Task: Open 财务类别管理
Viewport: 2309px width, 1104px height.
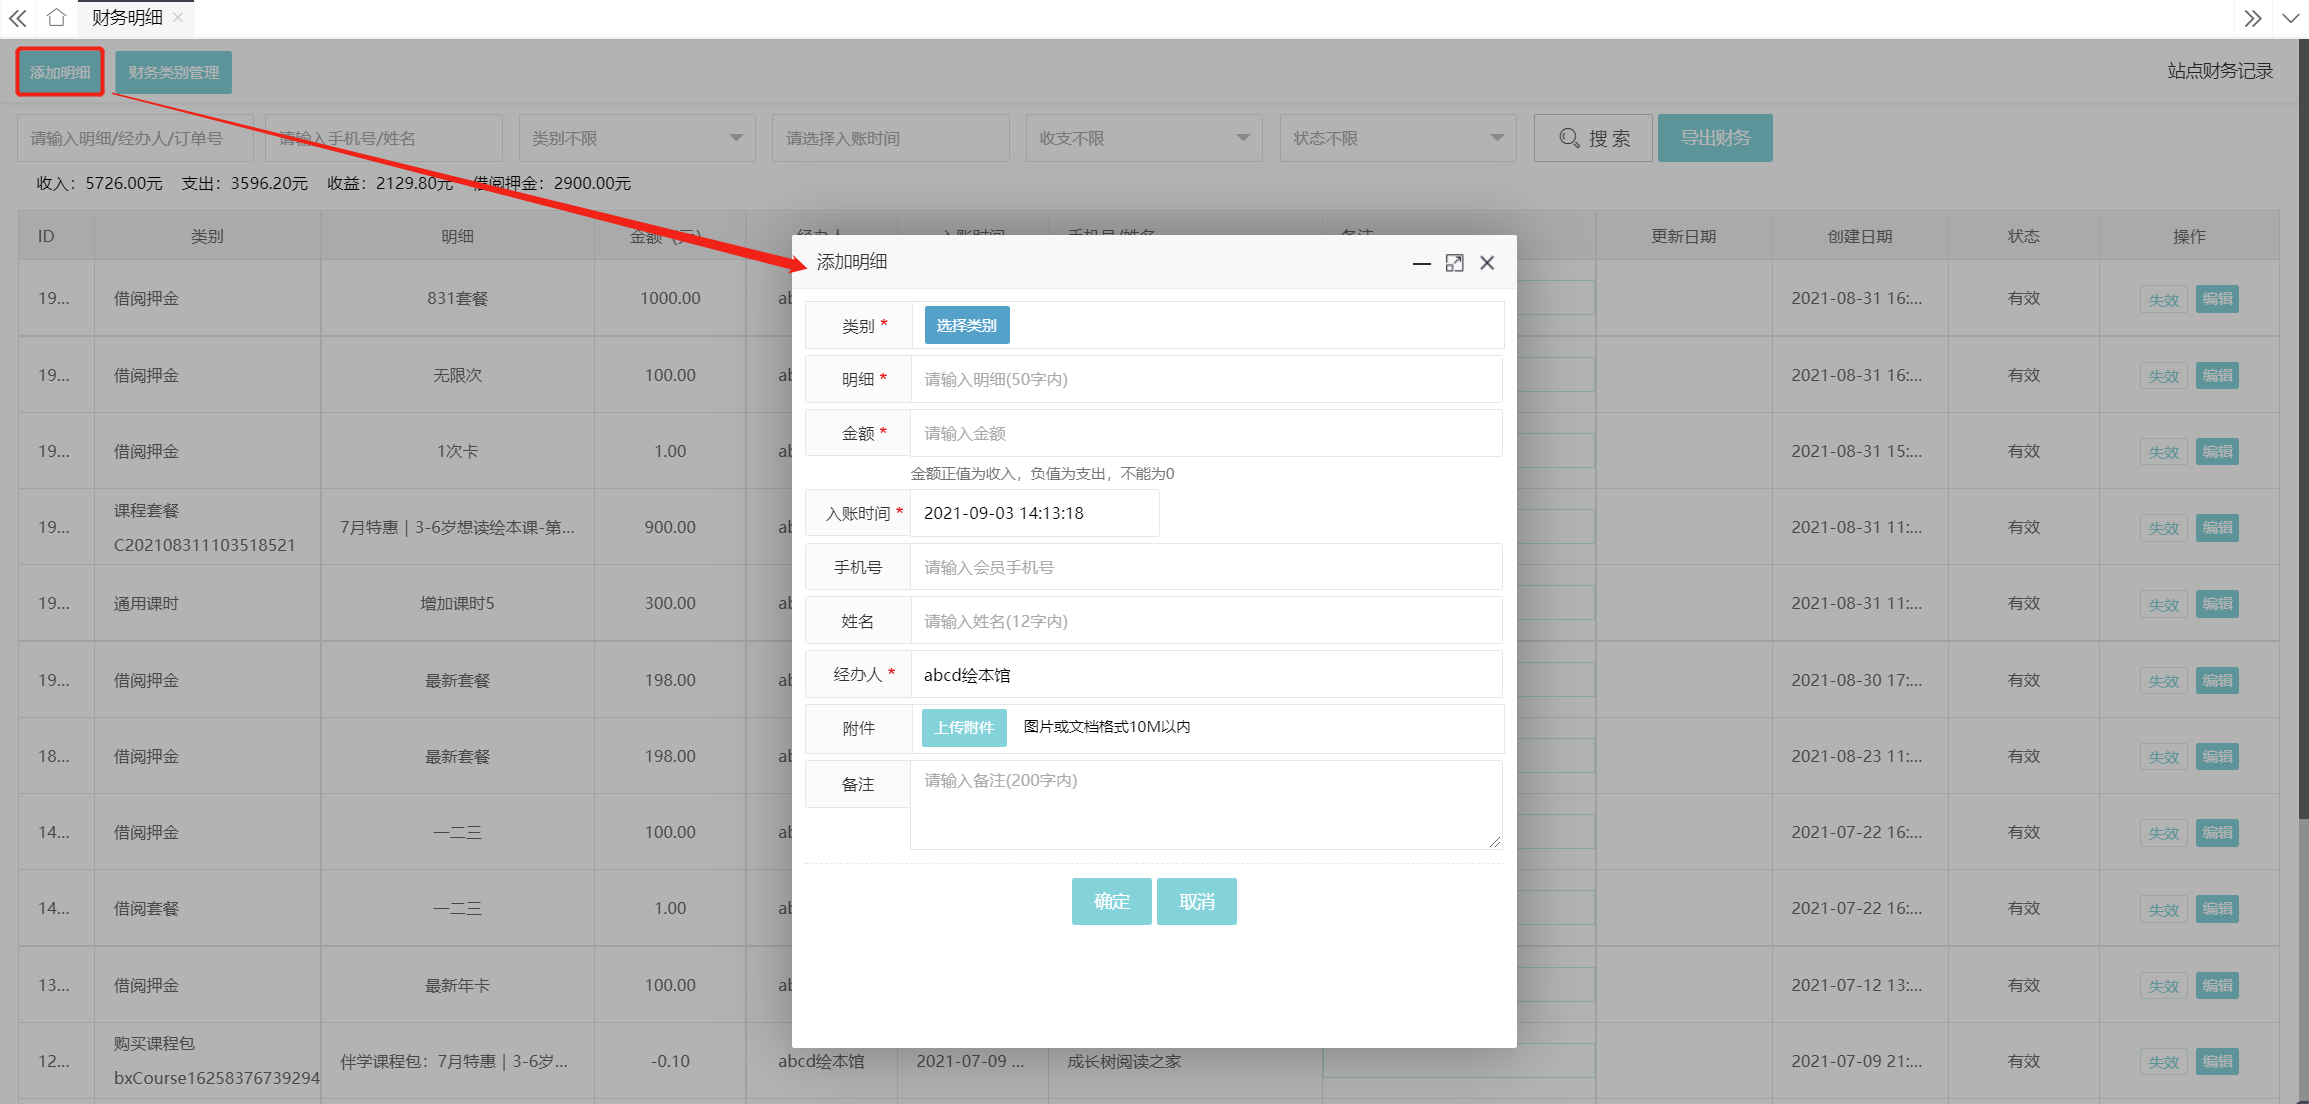Action: pos(173,72)
